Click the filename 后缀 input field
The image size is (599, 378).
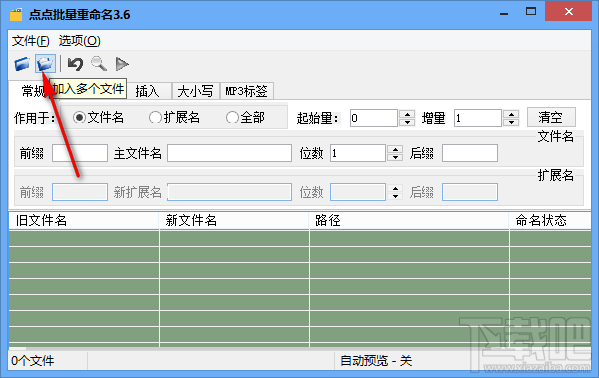(469, 153)
